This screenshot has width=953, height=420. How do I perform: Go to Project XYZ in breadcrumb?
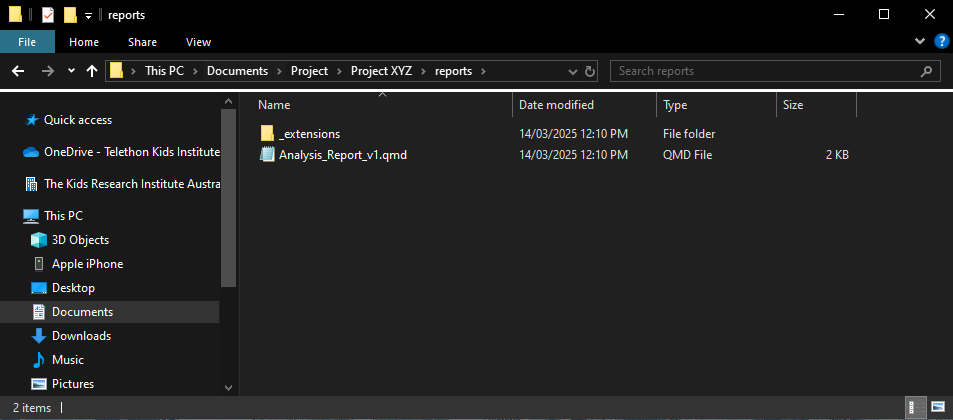[x=387, y=71]
